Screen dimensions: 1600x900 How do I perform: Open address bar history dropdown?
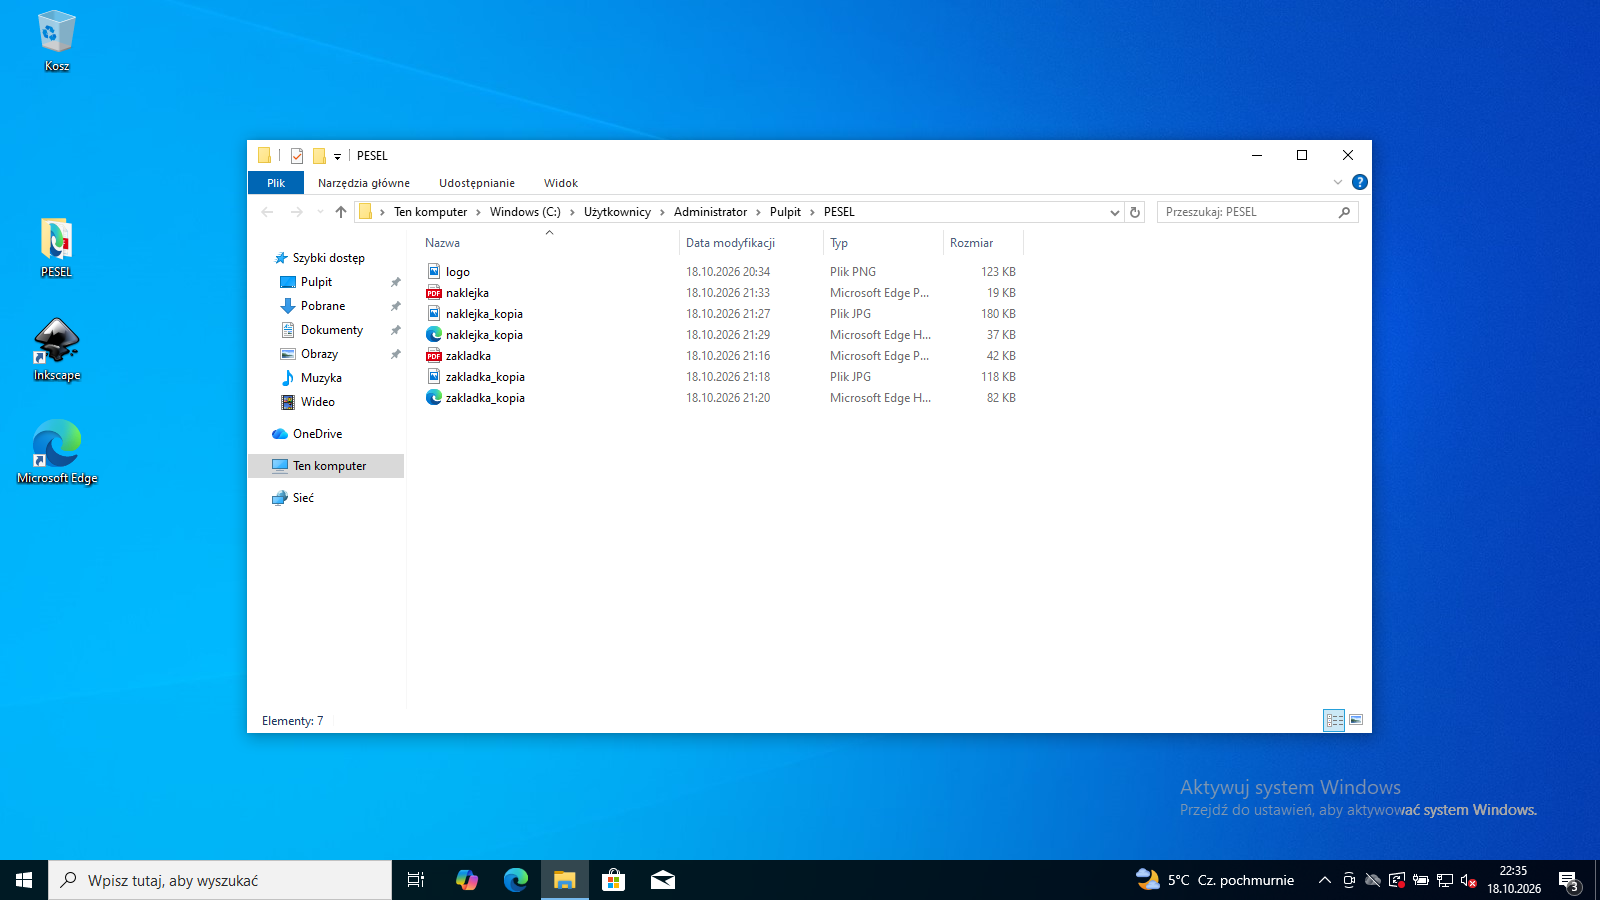[x=1115, y=212]
